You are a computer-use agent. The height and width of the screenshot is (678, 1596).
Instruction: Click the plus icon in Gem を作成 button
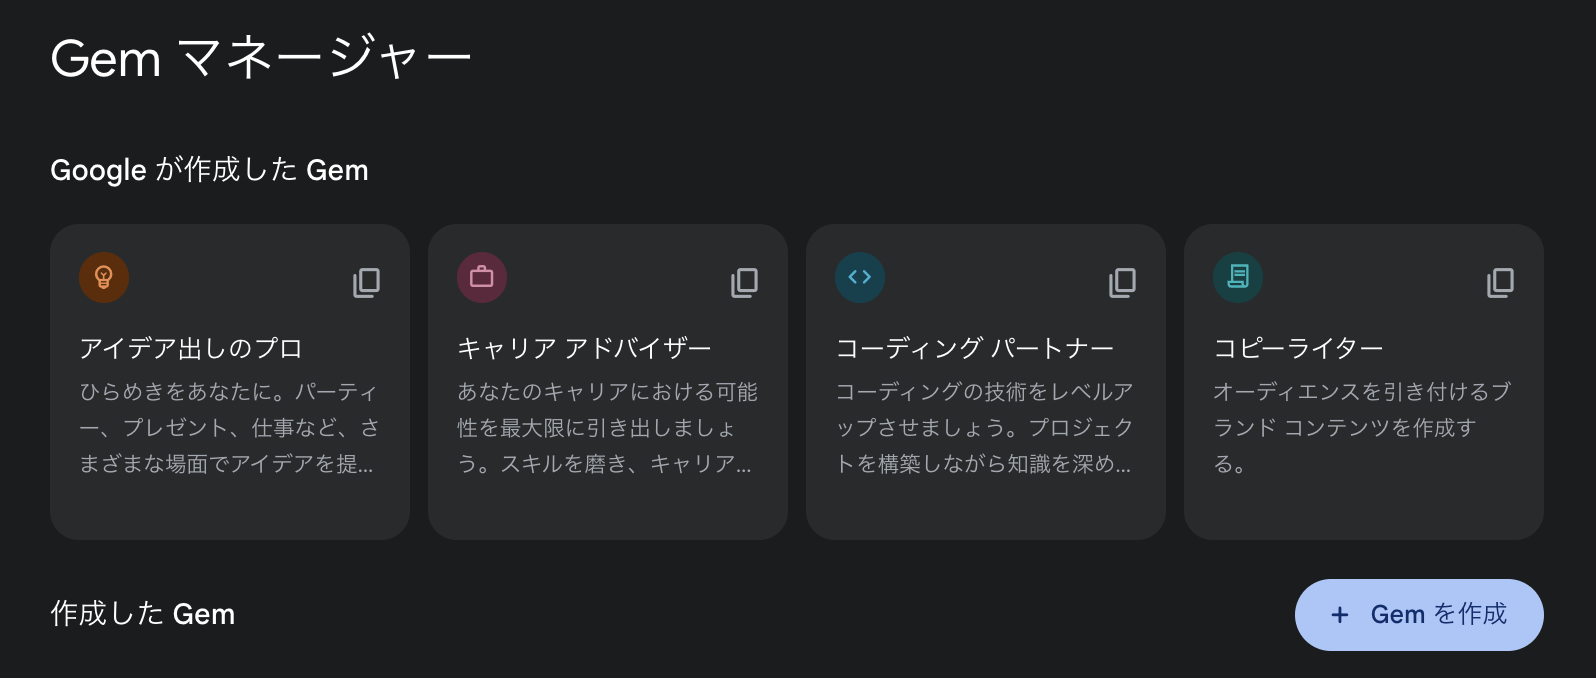(x=1340, y=615)
